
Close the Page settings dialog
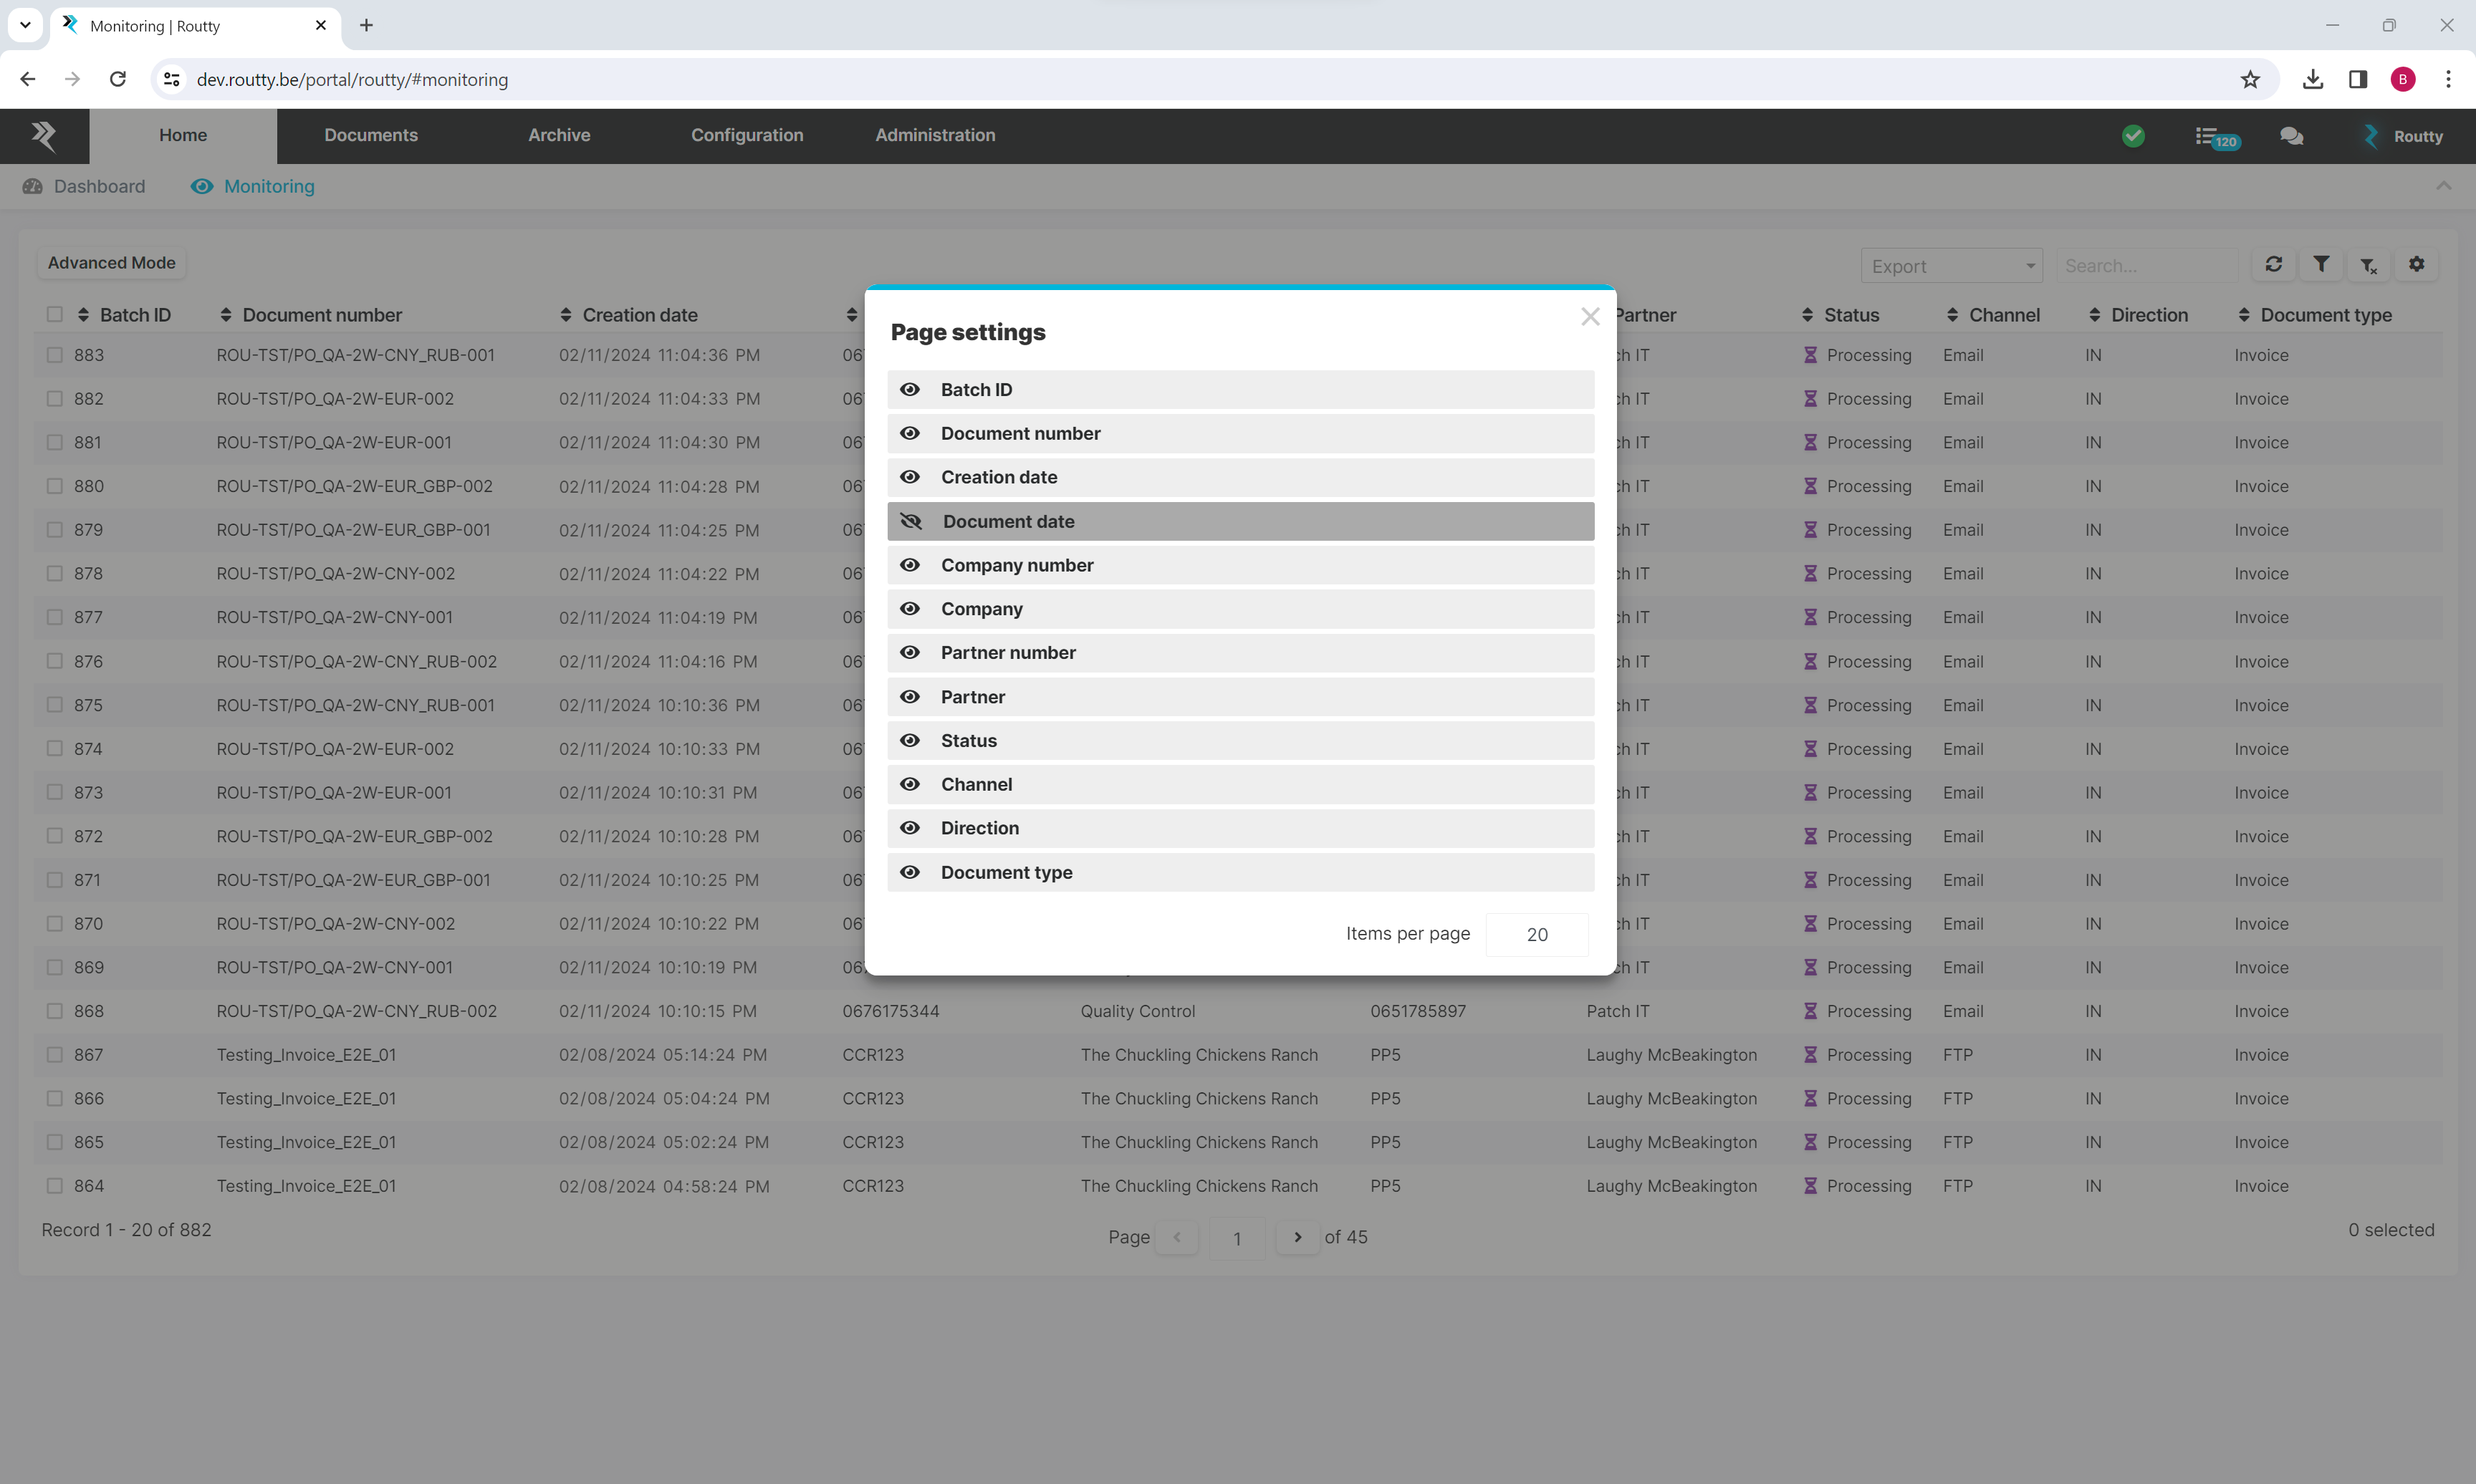(x=1590, y=317)
